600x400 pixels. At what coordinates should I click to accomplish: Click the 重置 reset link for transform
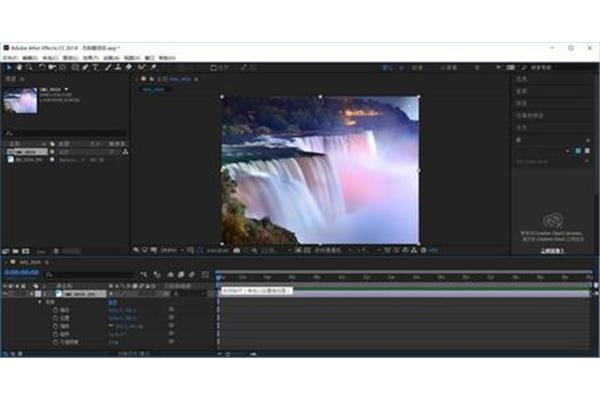click(113, 302)
